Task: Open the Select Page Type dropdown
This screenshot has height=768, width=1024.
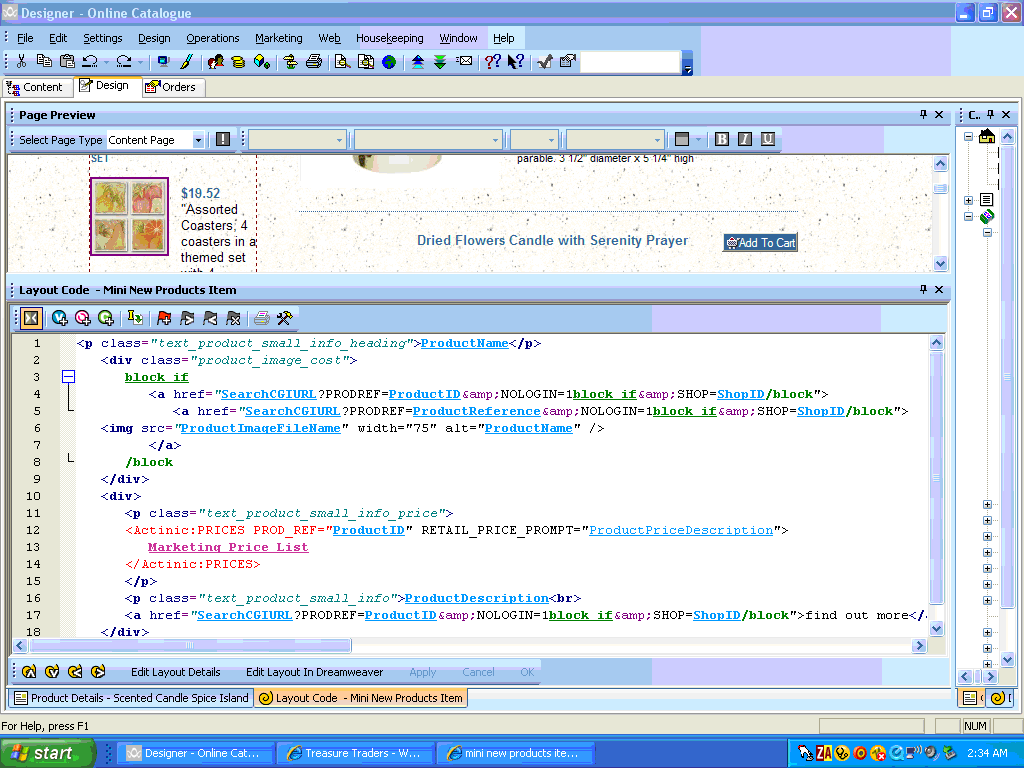Action: [x=198, y=140]
